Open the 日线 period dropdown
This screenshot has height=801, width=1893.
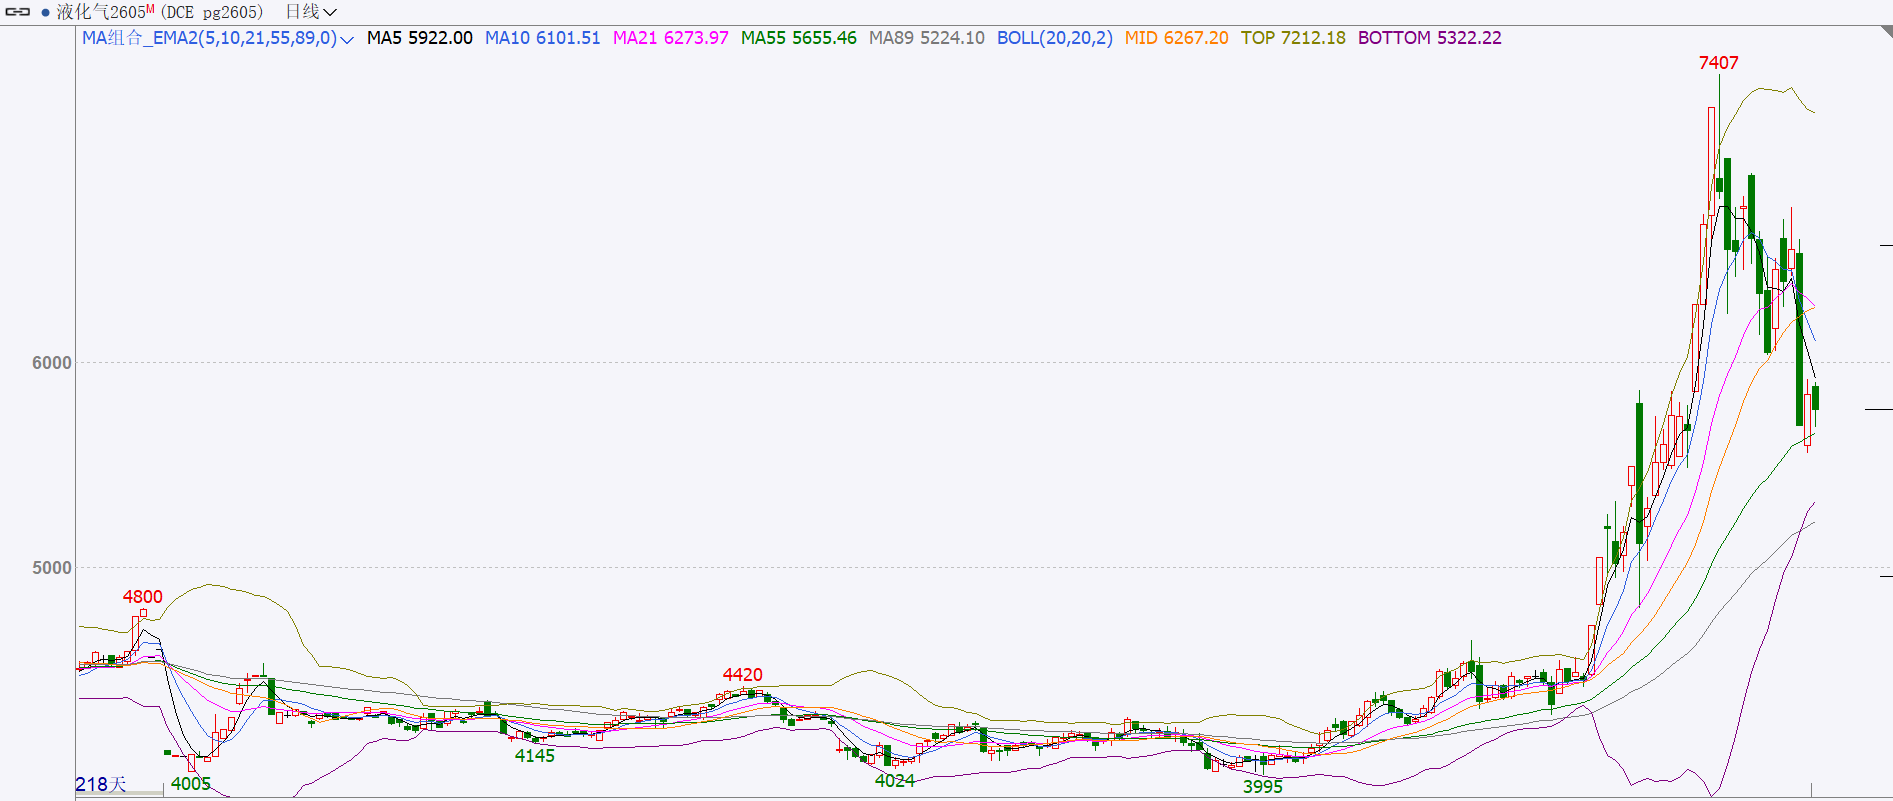point(311,12)
